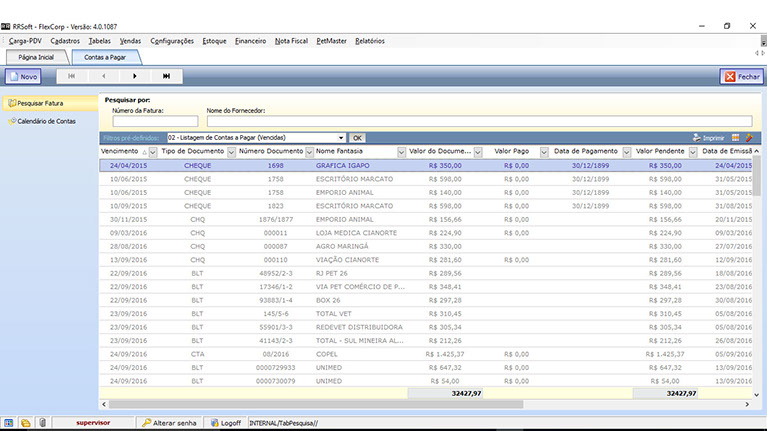Select the LOJA MEDICA CIANORTE row
Image resolution: width=767 pixels, height=431 pixels.
pos(427,233)
